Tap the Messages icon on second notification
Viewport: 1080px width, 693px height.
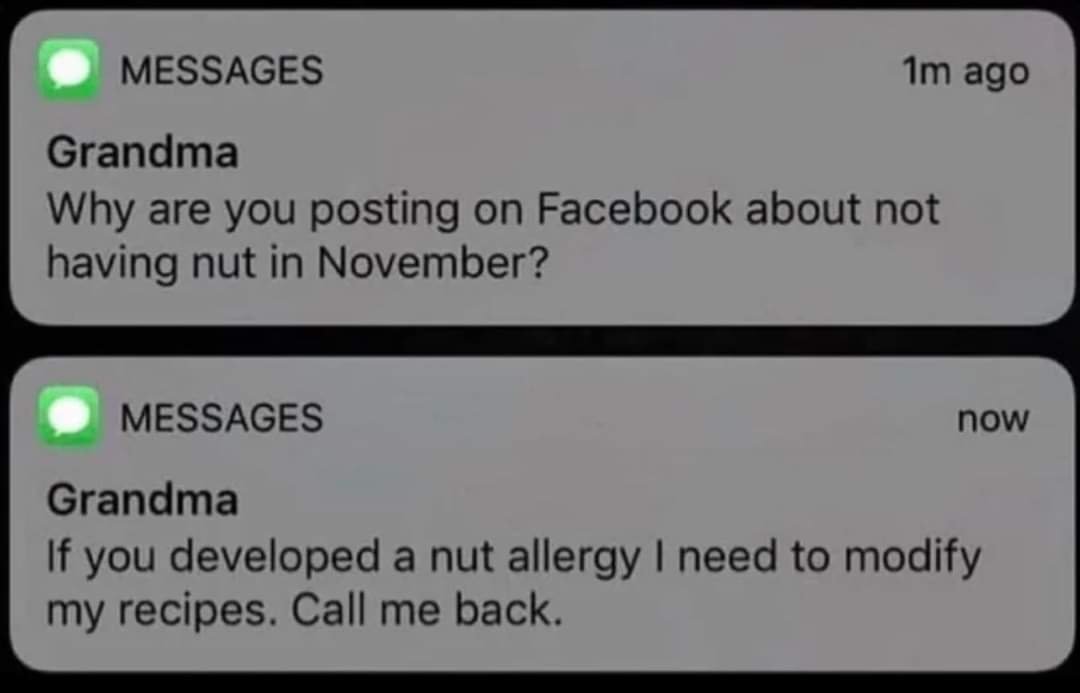click(x=68, y=417)
